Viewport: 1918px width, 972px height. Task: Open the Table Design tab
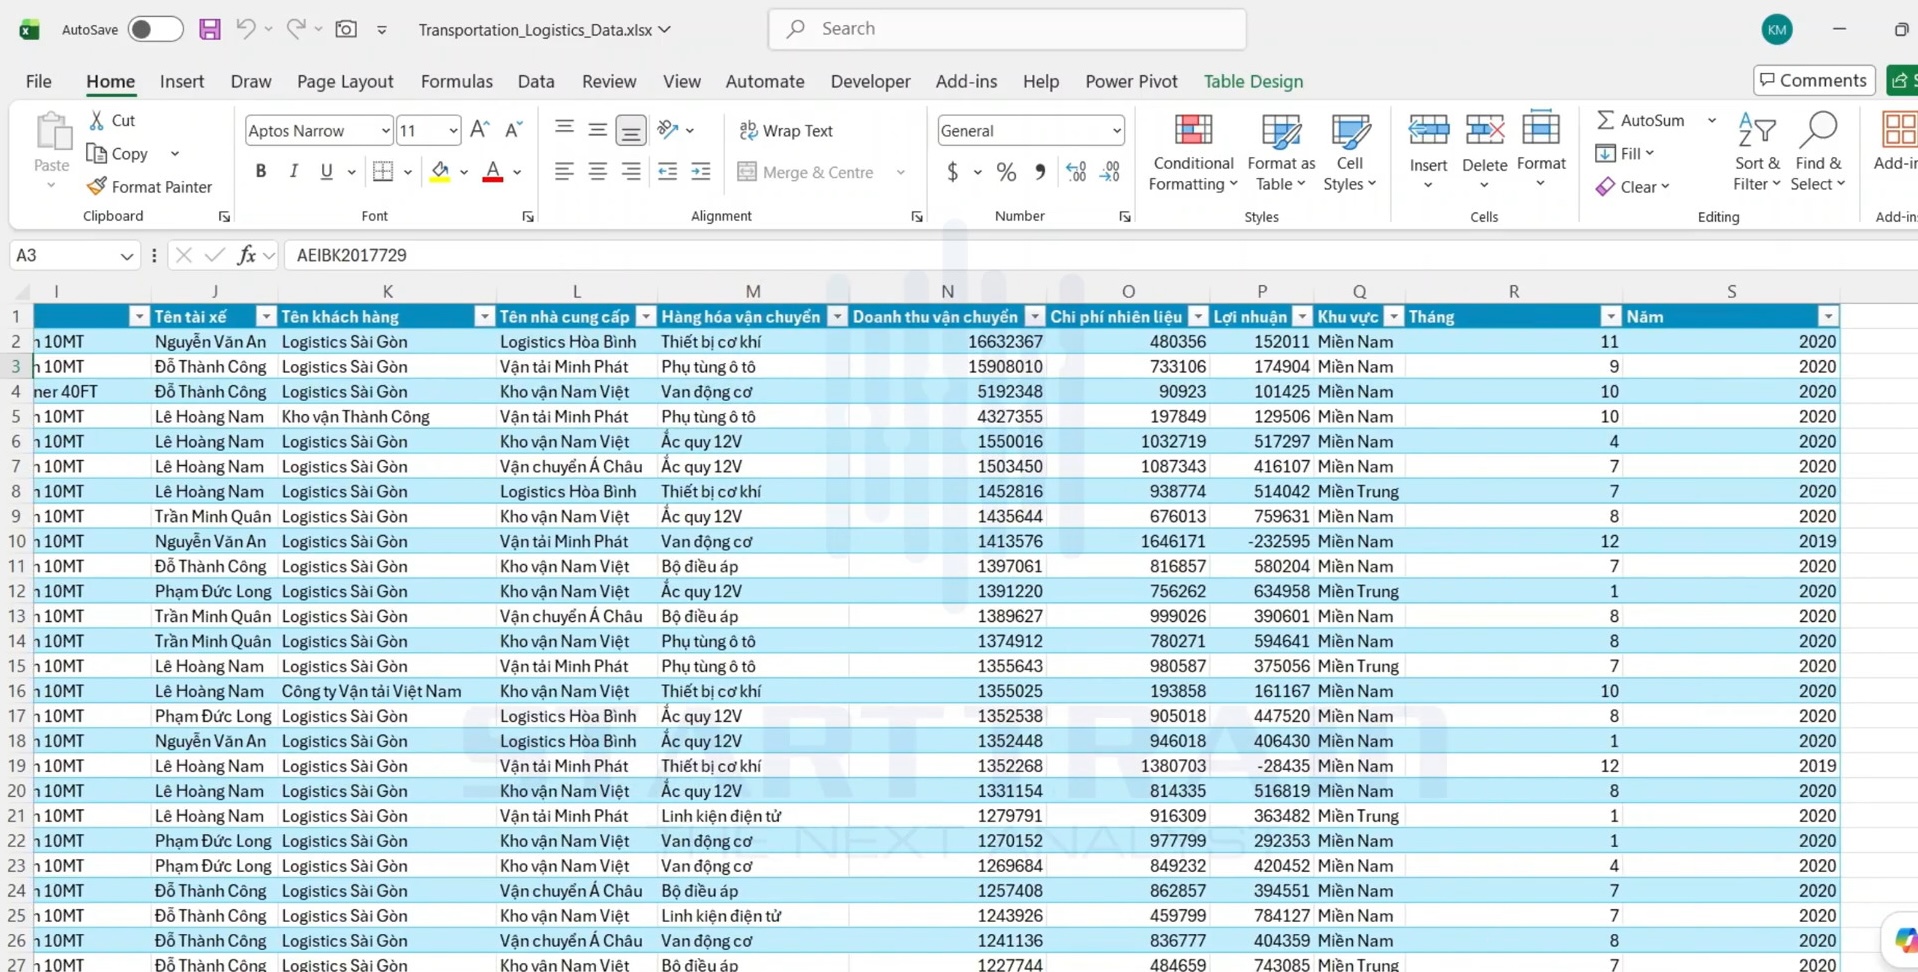(1253, 81)
